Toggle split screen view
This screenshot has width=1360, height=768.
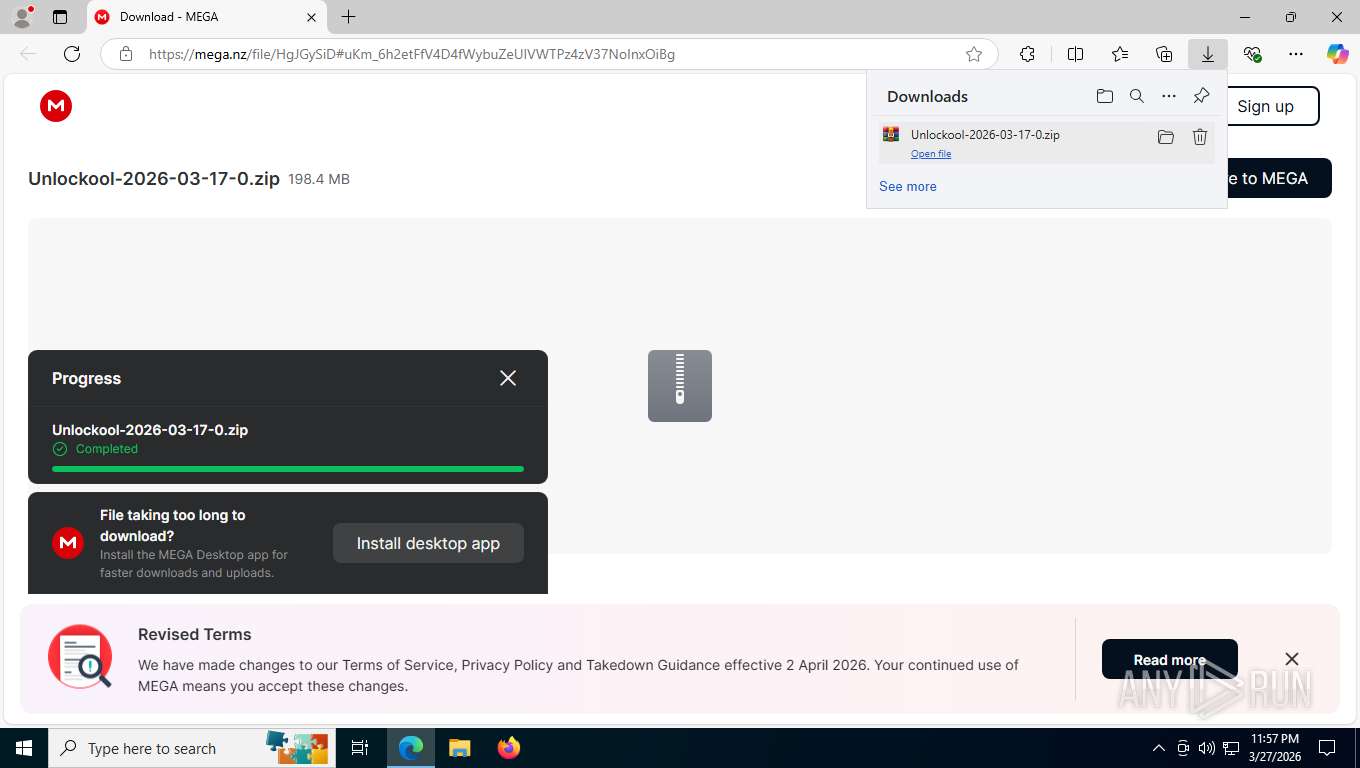[1076, 54]
